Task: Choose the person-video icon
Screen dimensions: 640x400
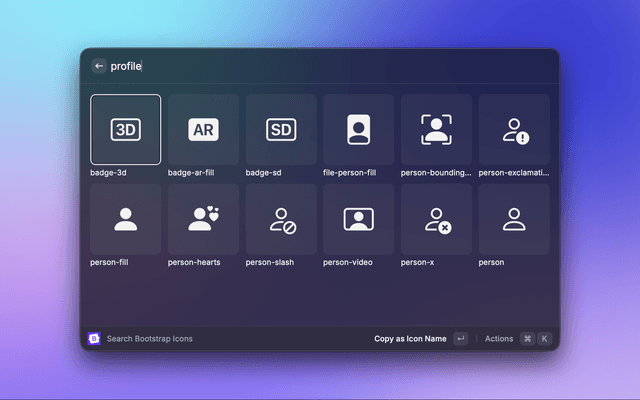Action: point(358,219)
